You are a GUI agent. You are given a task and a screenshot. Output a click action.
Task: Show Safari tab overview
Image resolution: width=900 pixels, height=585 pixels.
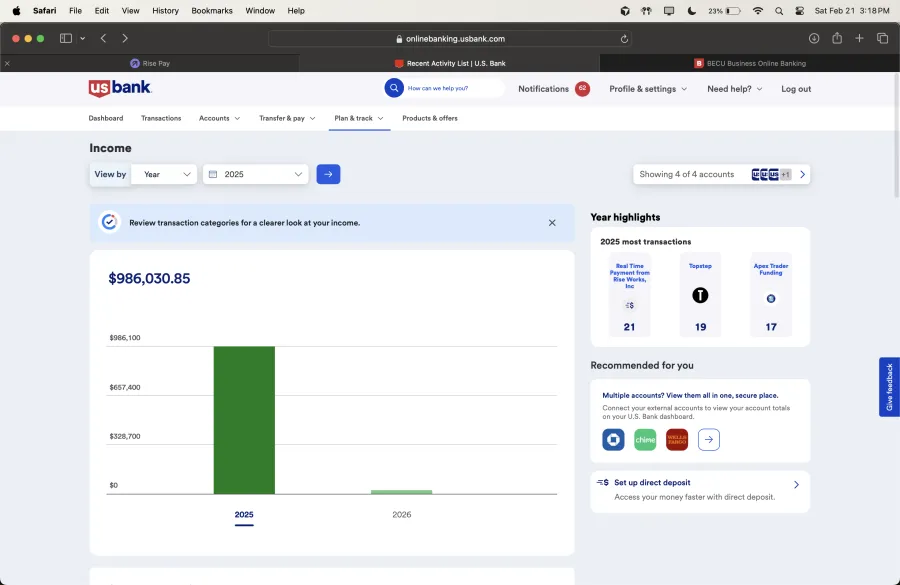pos(882,38)
